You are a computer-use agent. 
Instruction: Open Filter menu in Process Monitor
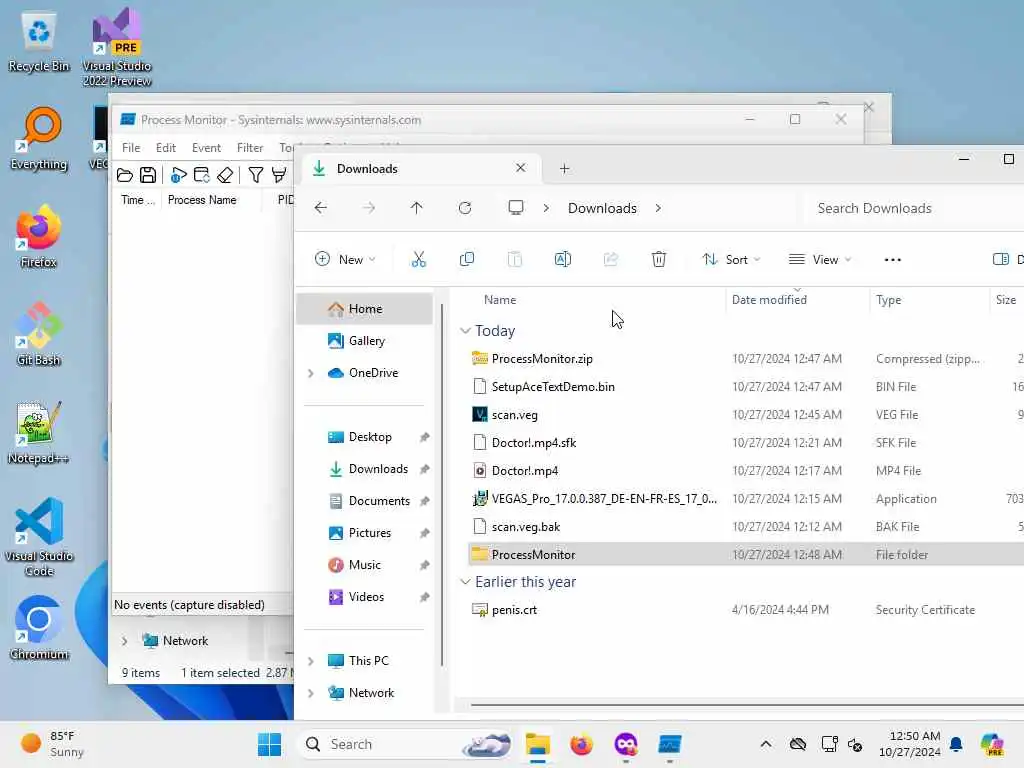tap(250, 148)
